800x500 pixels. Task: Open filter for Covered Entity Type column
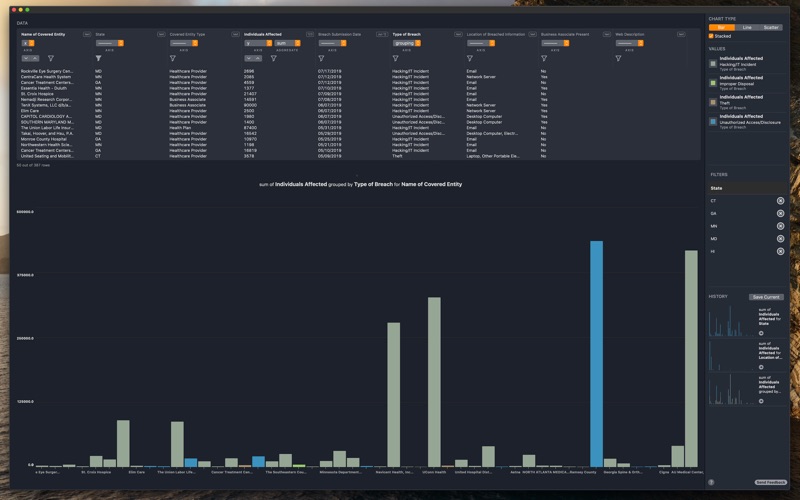coord(172,59)
